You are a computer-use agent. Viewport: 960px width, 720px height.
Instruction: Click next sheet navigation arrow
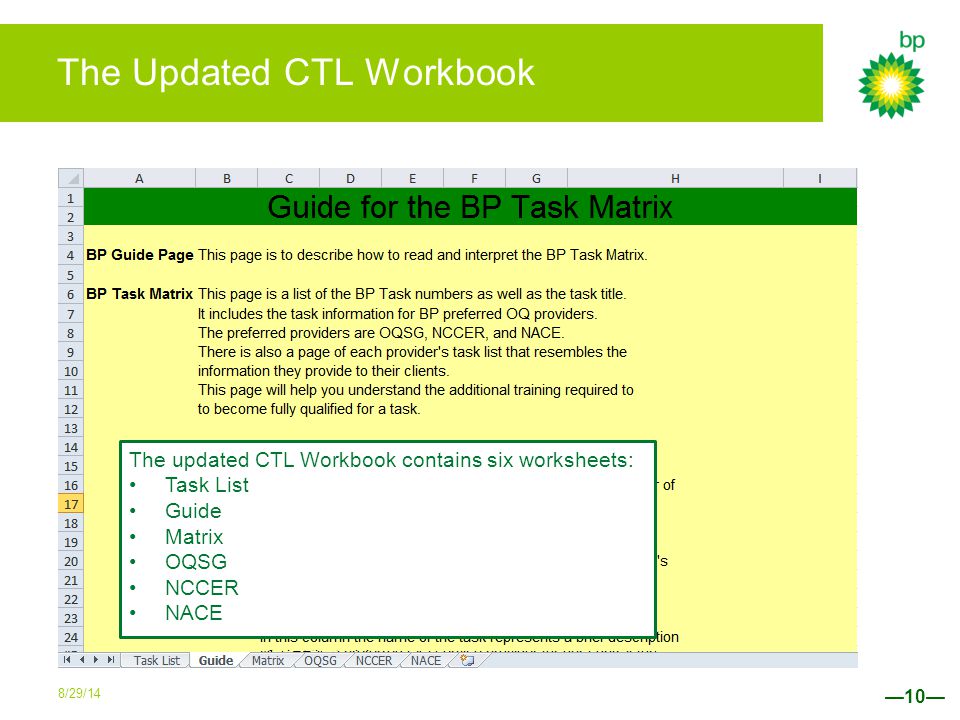pos(96,660)
